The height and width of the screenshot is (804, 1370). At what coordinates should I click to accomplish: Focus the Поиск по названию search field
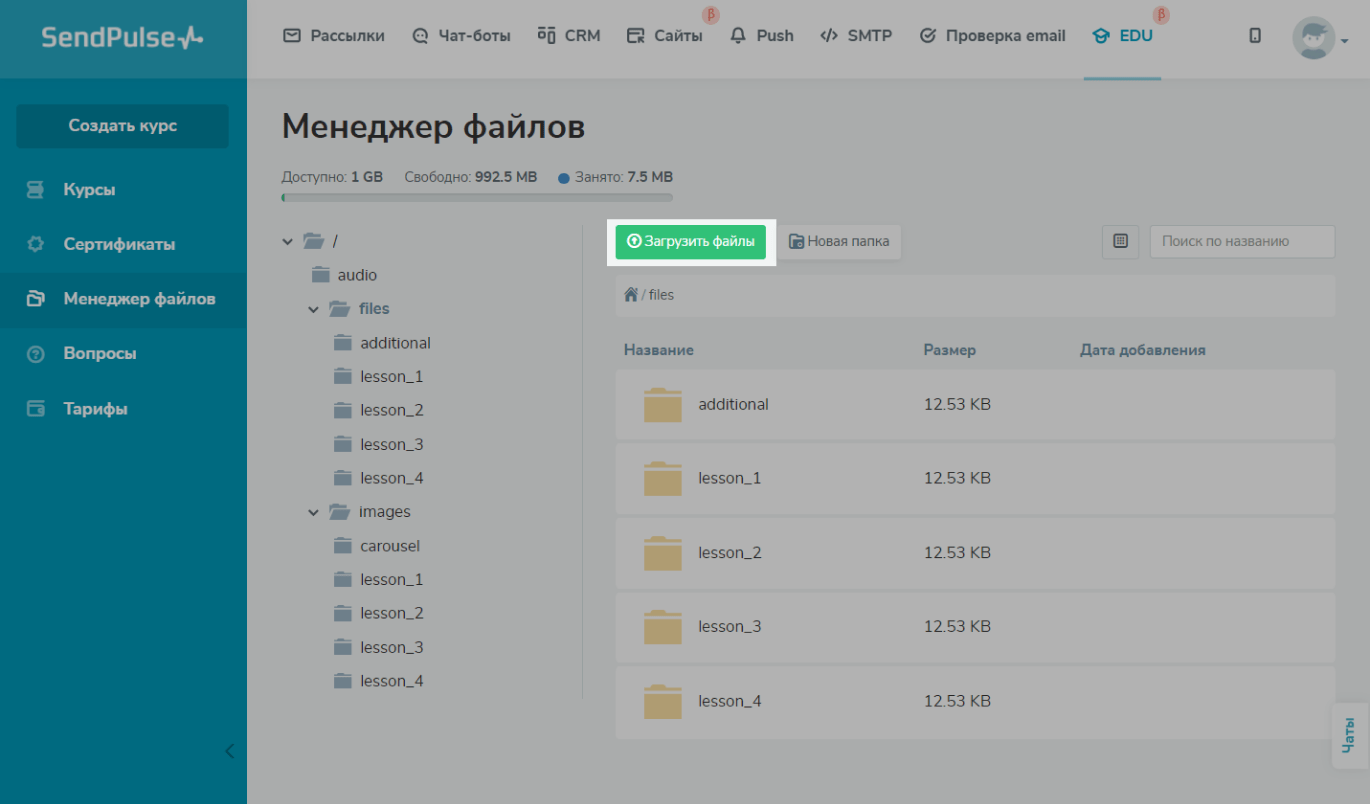[x=1242, y=241]
